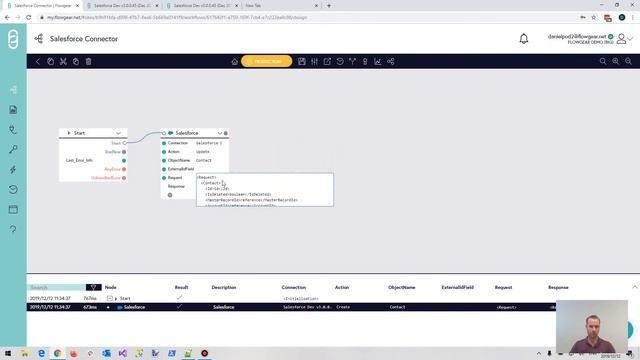The image size is (640, 360).
Task: Select the ObjectName property value Contact
Action: (204, 160)
